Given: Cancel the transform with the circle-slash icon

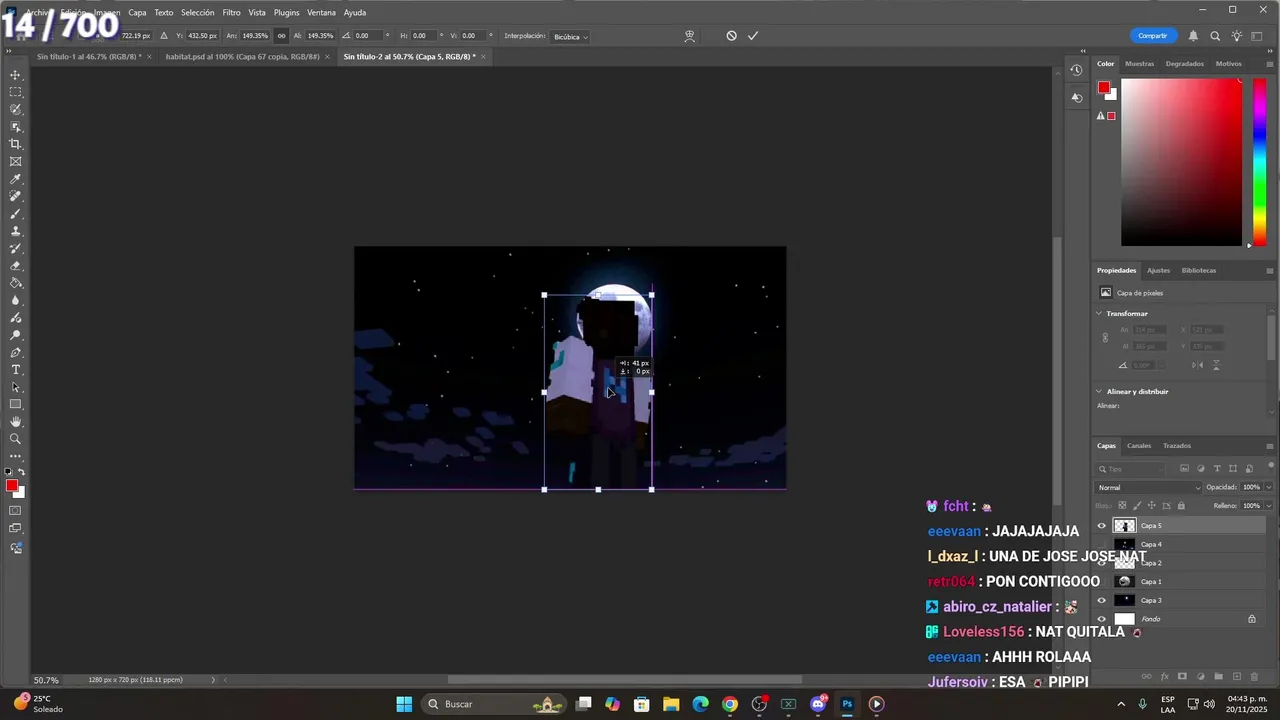Looking at the screenshot, I should tap(731, 36).
